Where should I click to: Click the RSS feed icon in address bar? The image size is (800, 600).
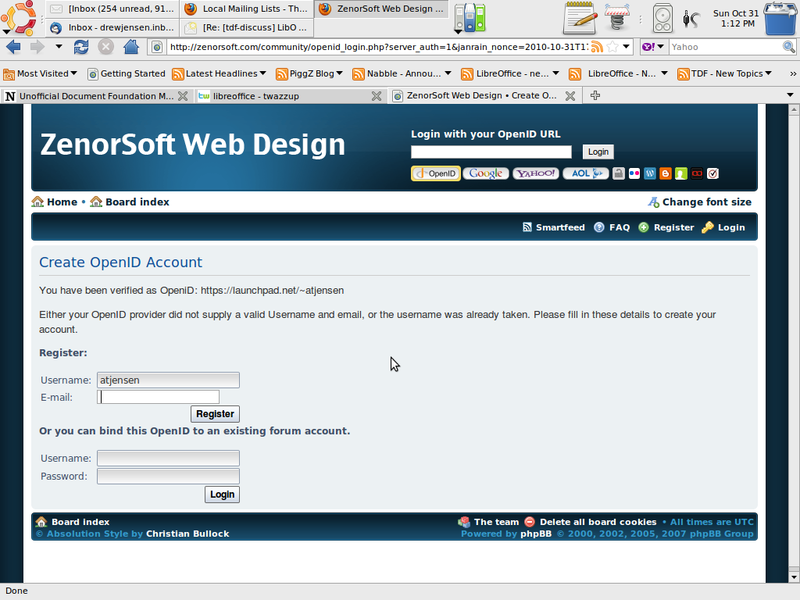597,47
